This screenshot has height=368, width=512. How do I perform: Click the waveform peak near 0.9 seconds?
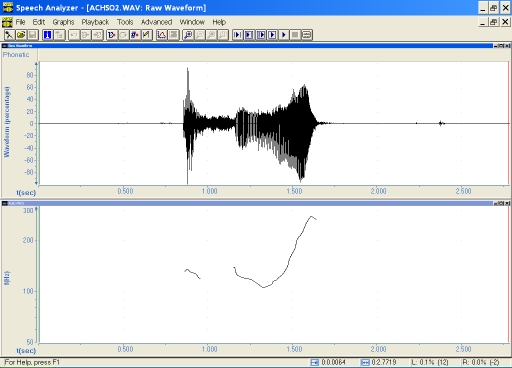click(x=187, y=69)
